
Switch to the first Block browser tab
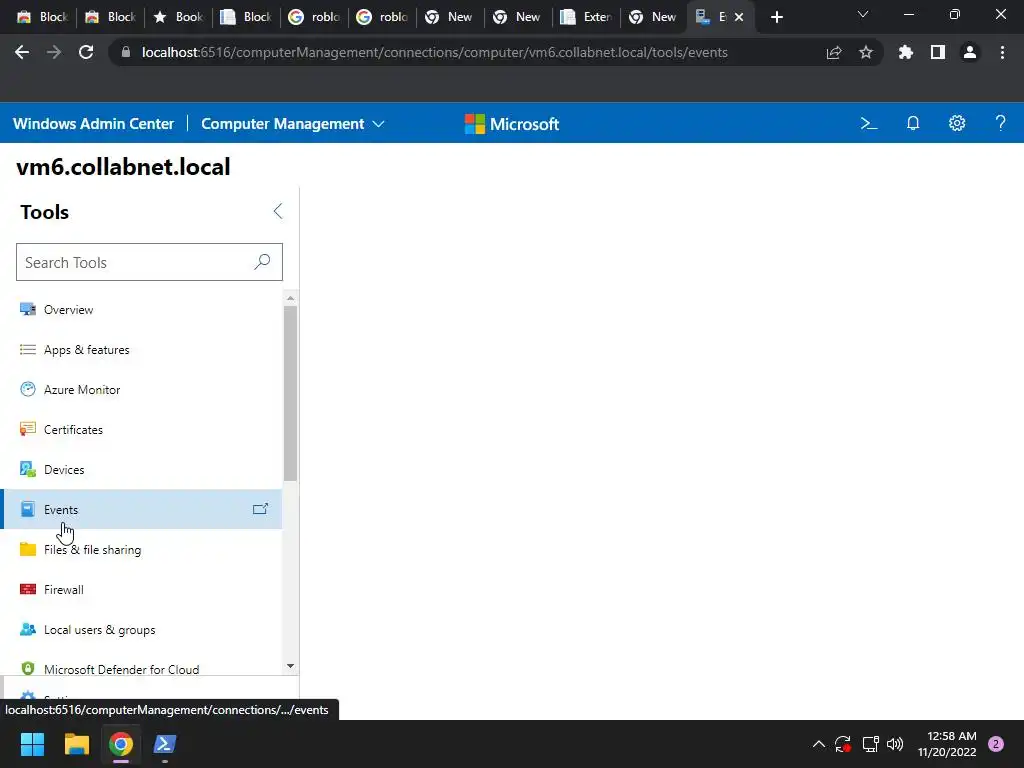(x=42, y=17)
